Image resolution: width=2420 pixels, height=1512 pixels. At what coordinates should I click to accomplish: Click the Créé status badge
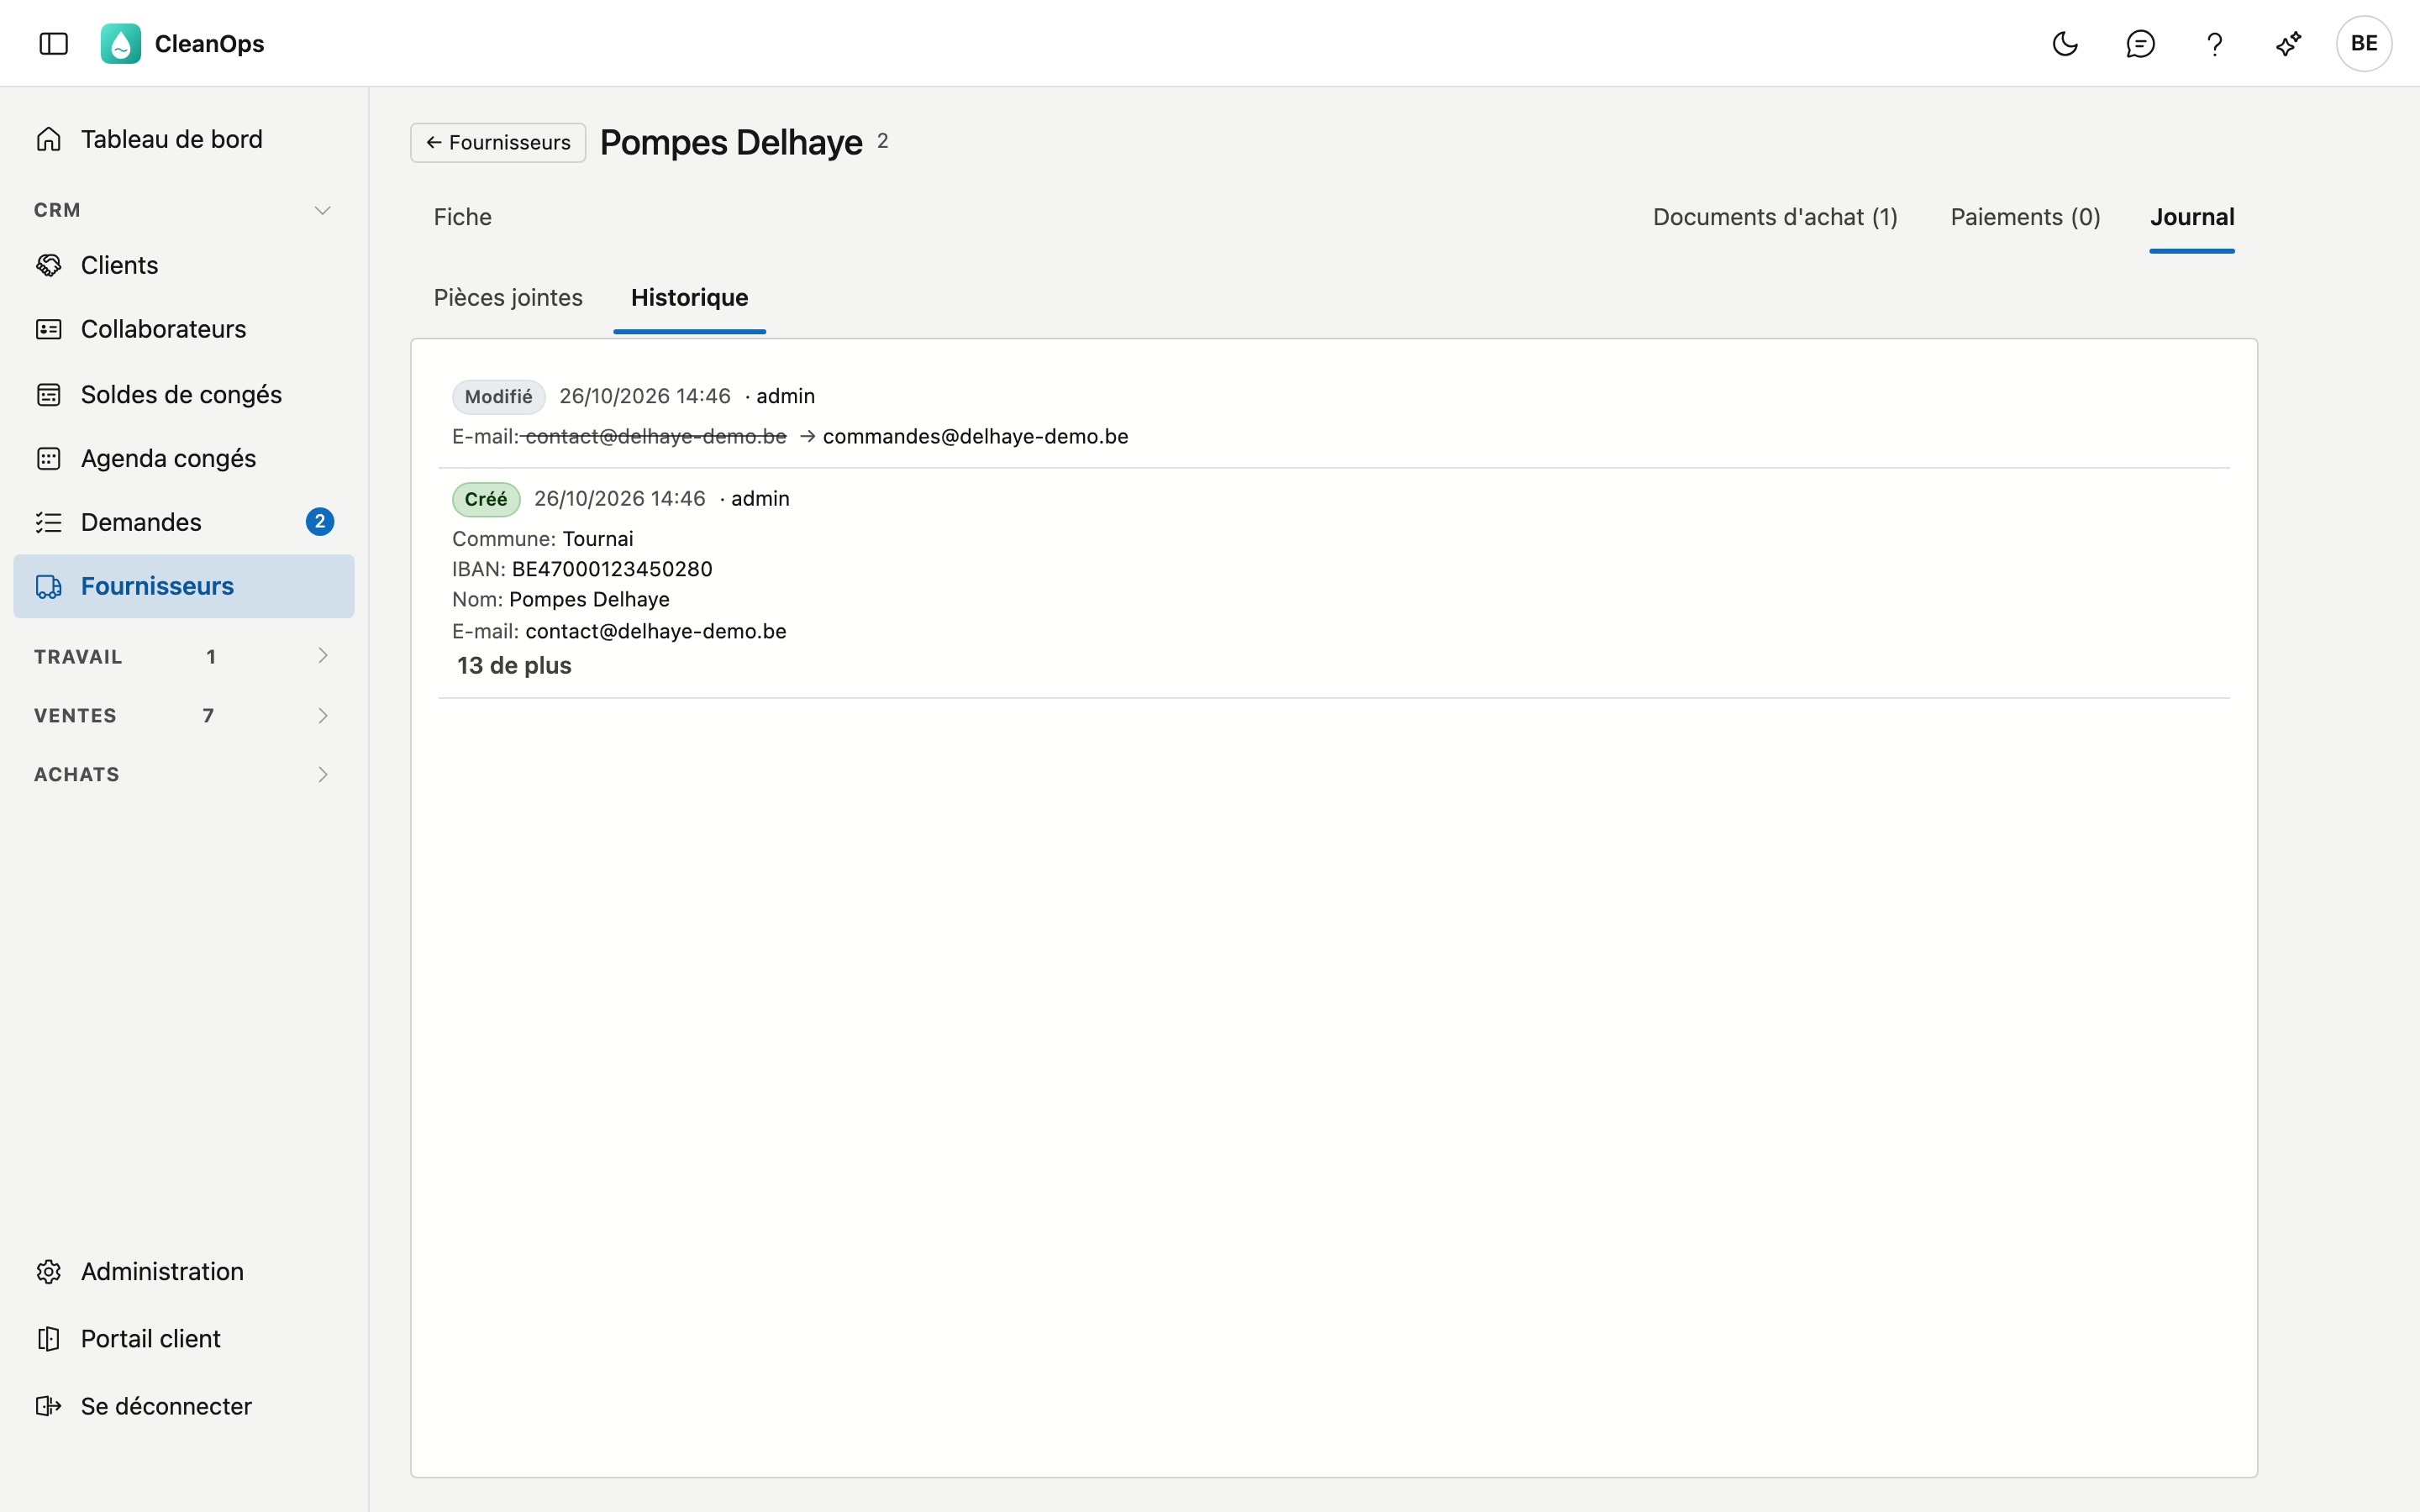click(x=486, y=499)
